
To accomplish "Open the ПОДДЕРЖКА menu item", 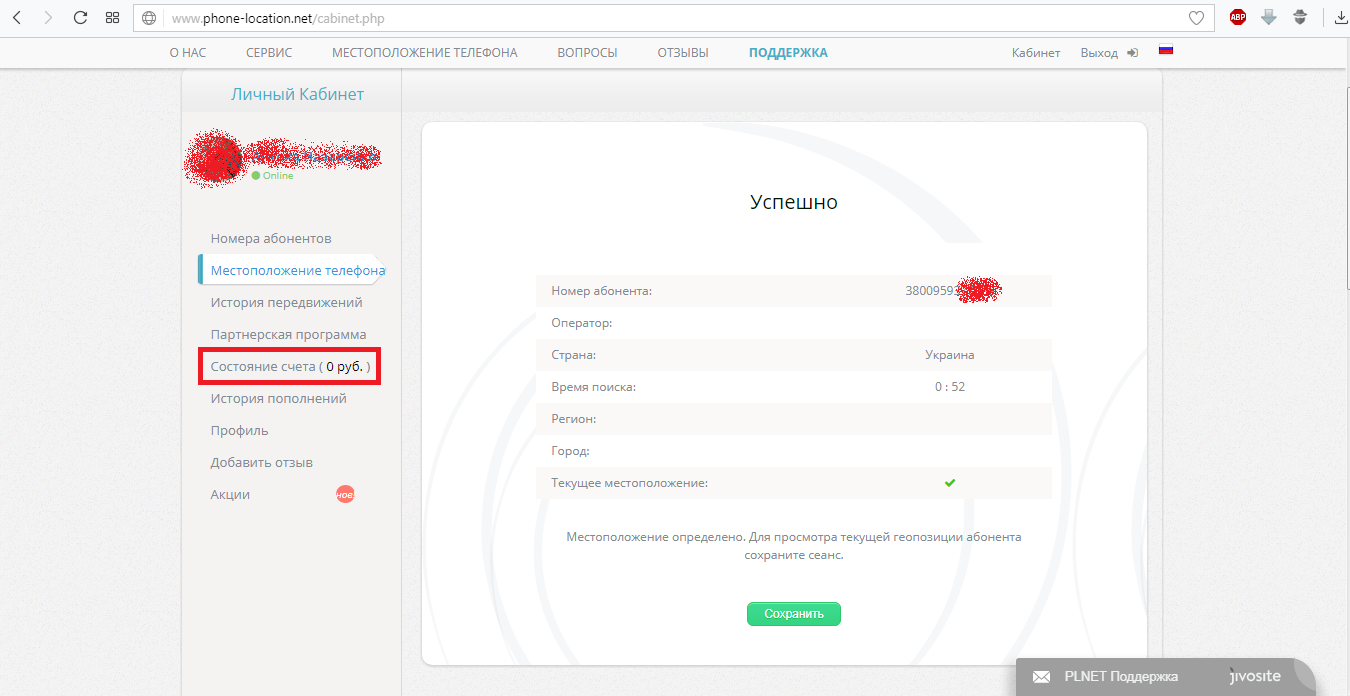I will (788, 53).
